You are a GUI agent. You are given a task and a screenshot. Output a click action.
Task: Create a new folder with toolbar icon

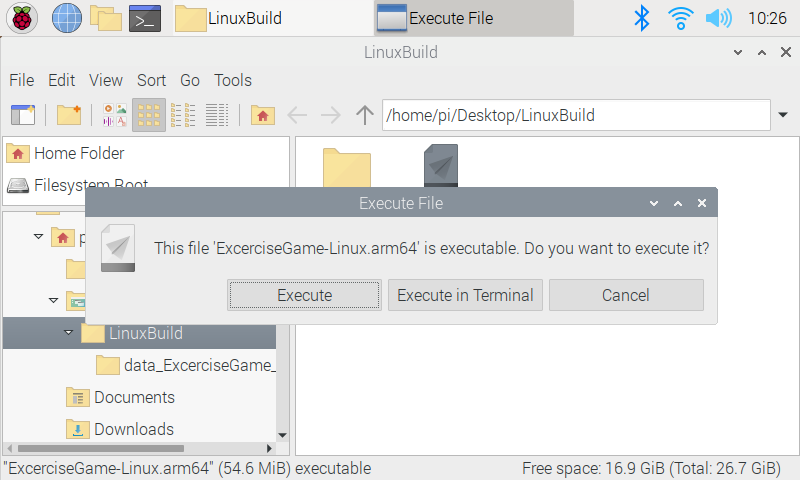point(69,115)
